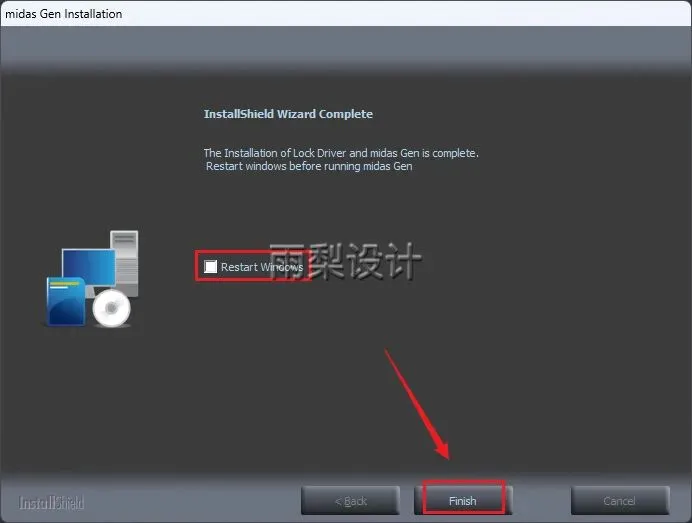The image size is (692, 523).
Task: Click the InstallShield Wizard Complete heading
Action: [288, 114]
